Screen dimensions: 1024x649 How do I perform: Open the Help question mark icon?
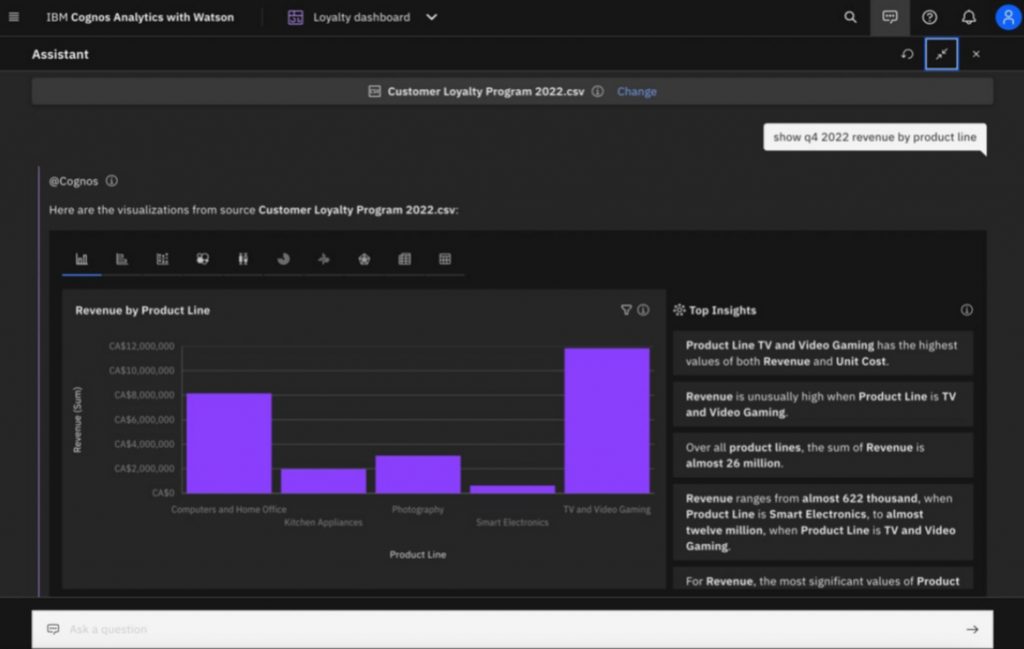pyautogui.click(x=929, y=17)
